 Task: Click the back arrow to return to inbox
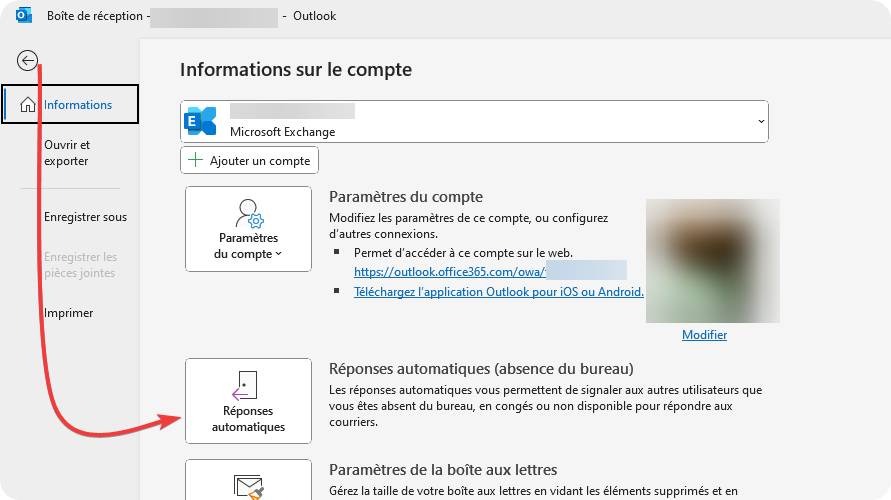(x=27, y=60)
